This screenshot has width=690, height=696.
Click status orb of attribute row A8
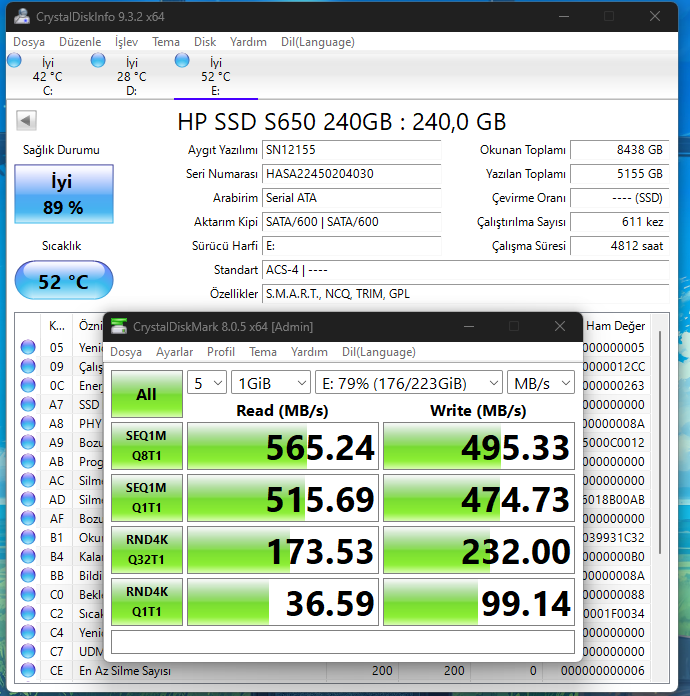(x=28, y=423)
